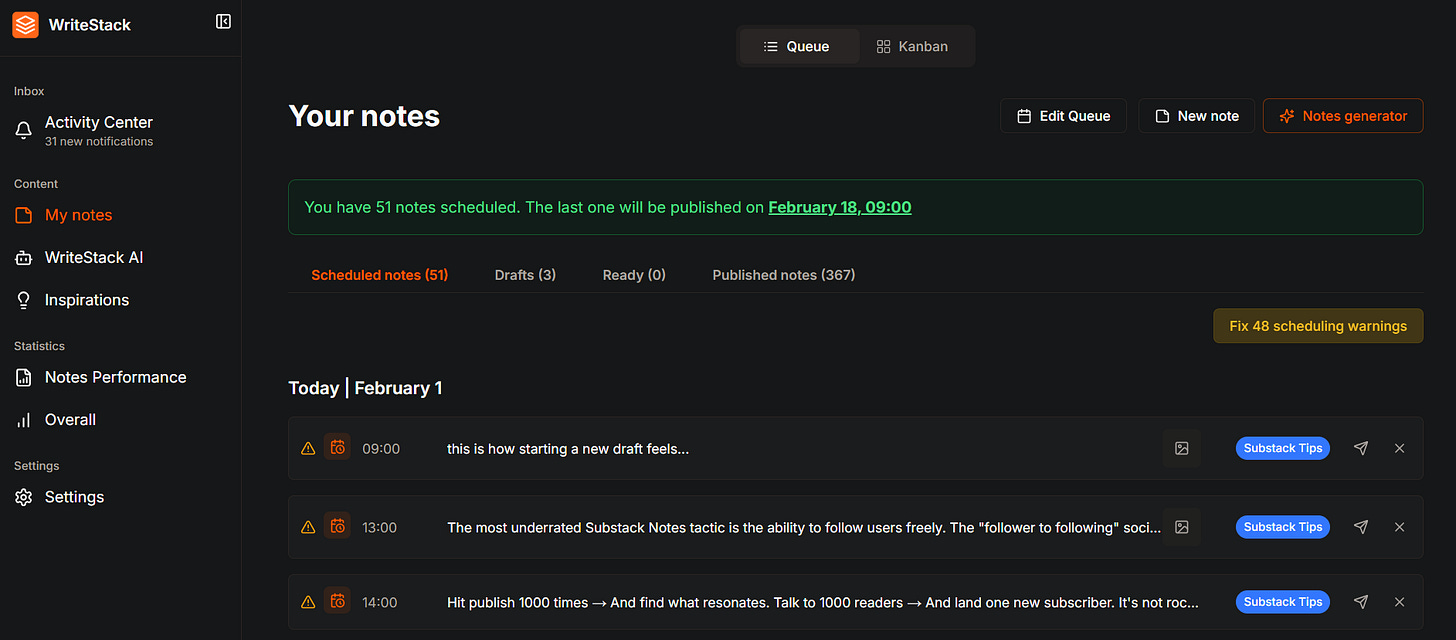Click the schedule clock icon for 13:00 note
Screen dimensions: 1456x640
[338, 526]
